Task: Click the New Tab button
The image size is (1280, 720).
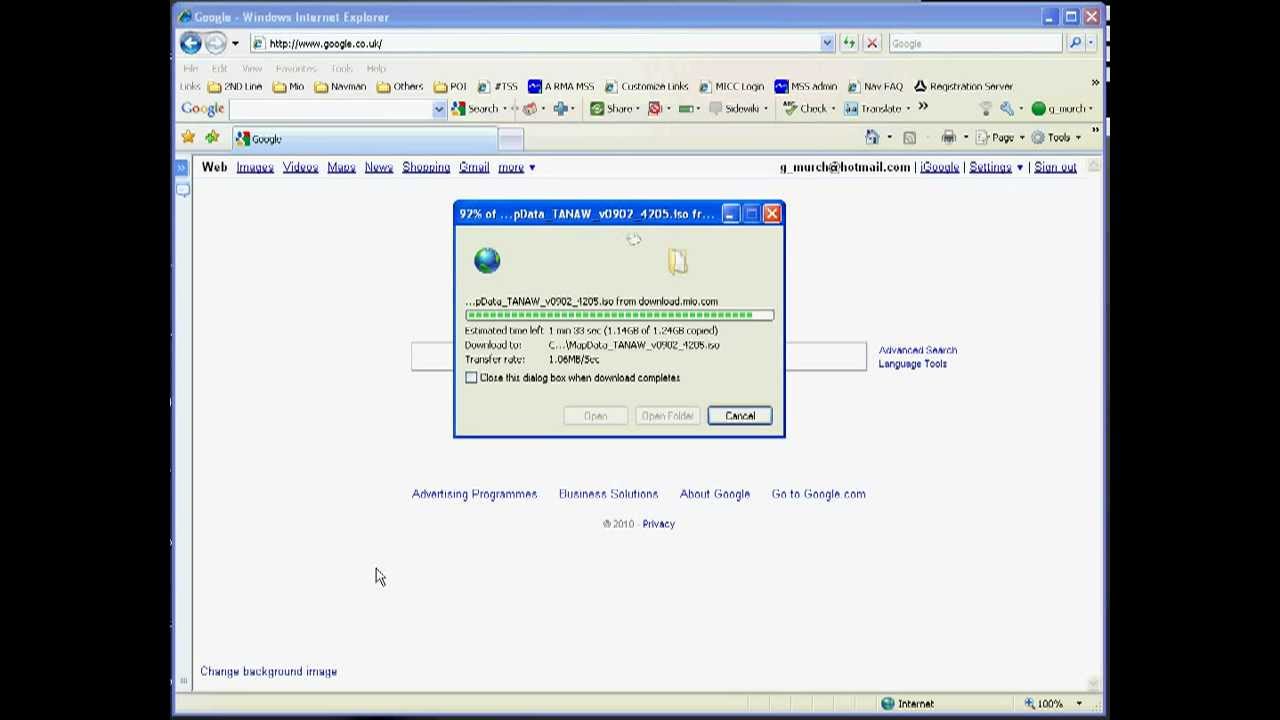Action: (511, 139)
